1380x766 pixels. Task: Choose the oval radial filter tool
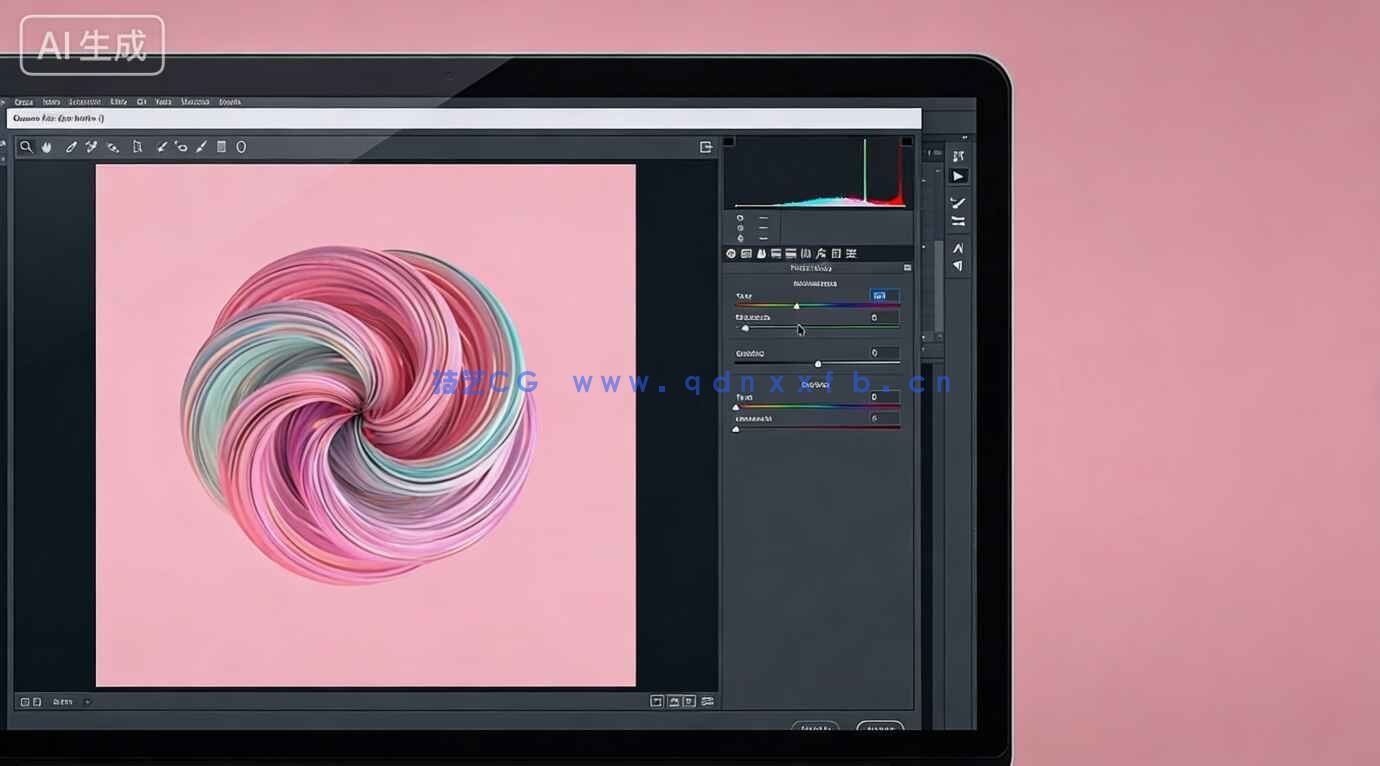[x=241, y=147]
